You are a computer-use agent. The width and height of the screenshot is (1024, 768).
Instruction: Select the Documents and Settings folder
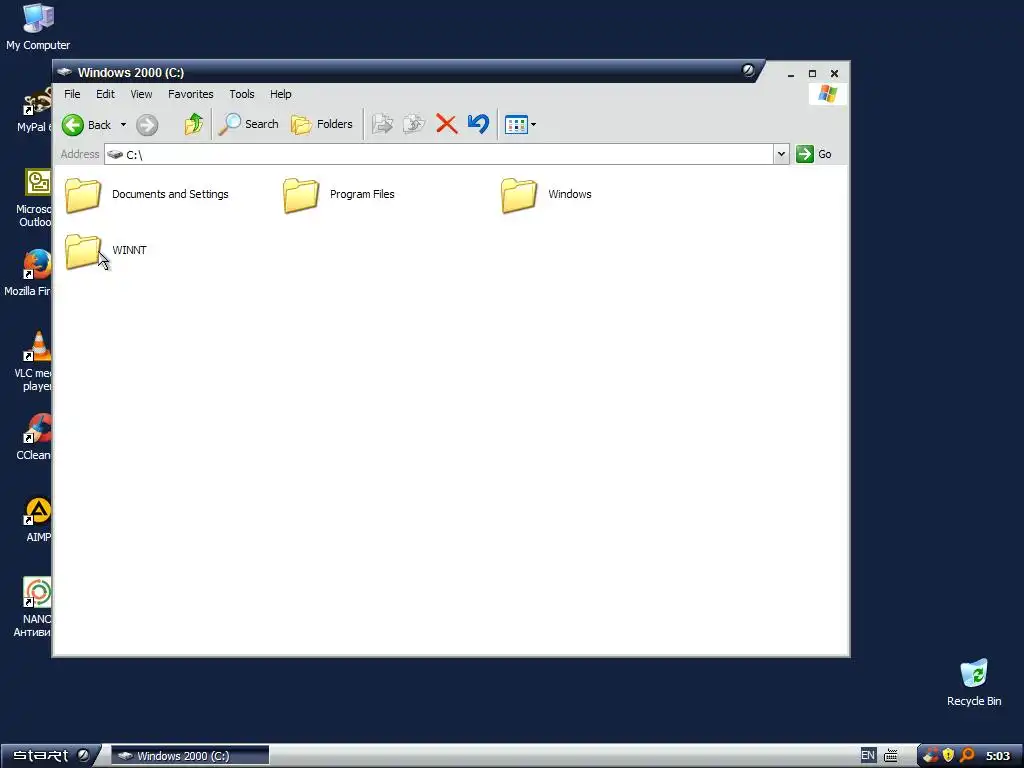[x=147, y=195]
